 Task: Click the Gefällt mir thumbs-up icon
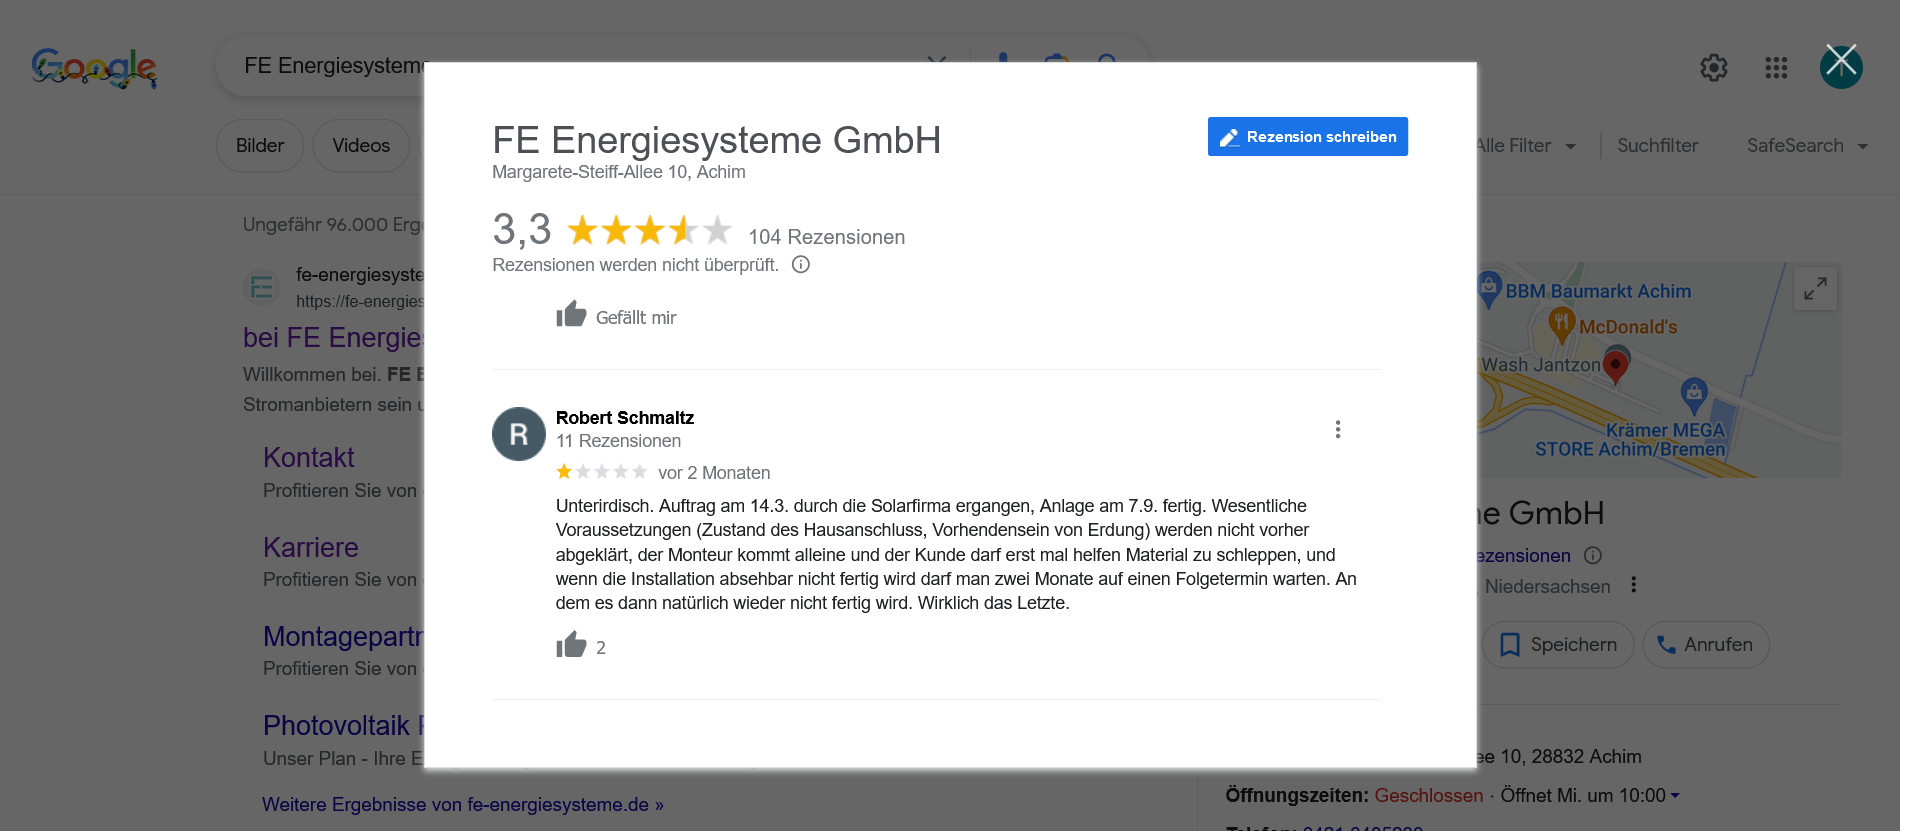click(571, 315)
